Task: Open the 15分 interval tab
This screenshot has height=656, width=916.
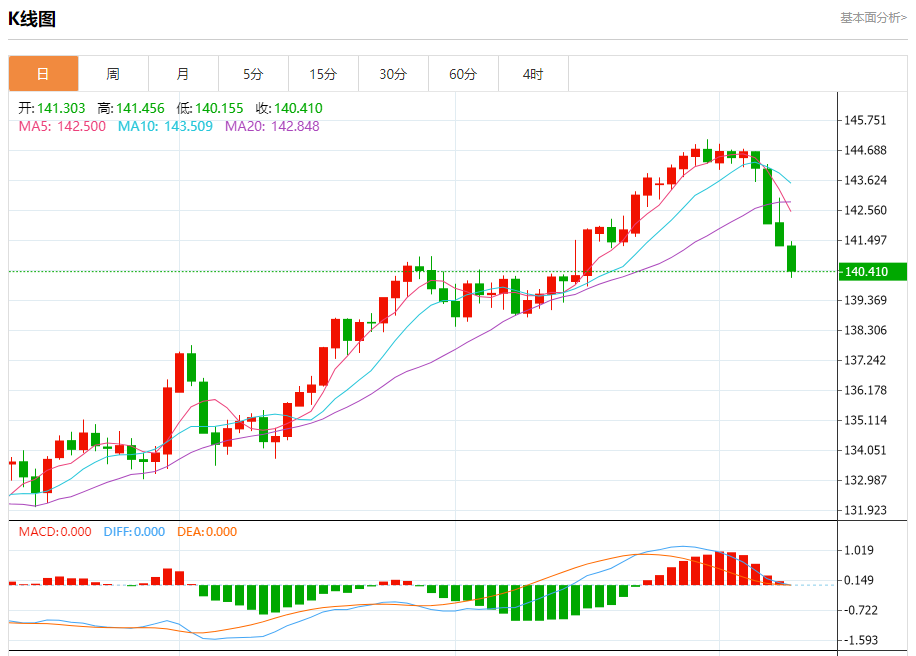Action: tap(324, 74)
